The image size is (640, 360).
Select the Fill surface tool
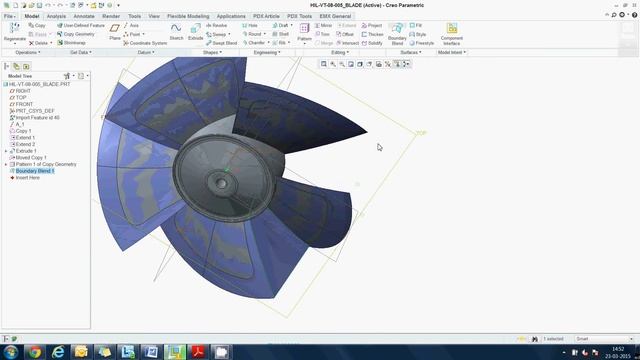(416, 25)
